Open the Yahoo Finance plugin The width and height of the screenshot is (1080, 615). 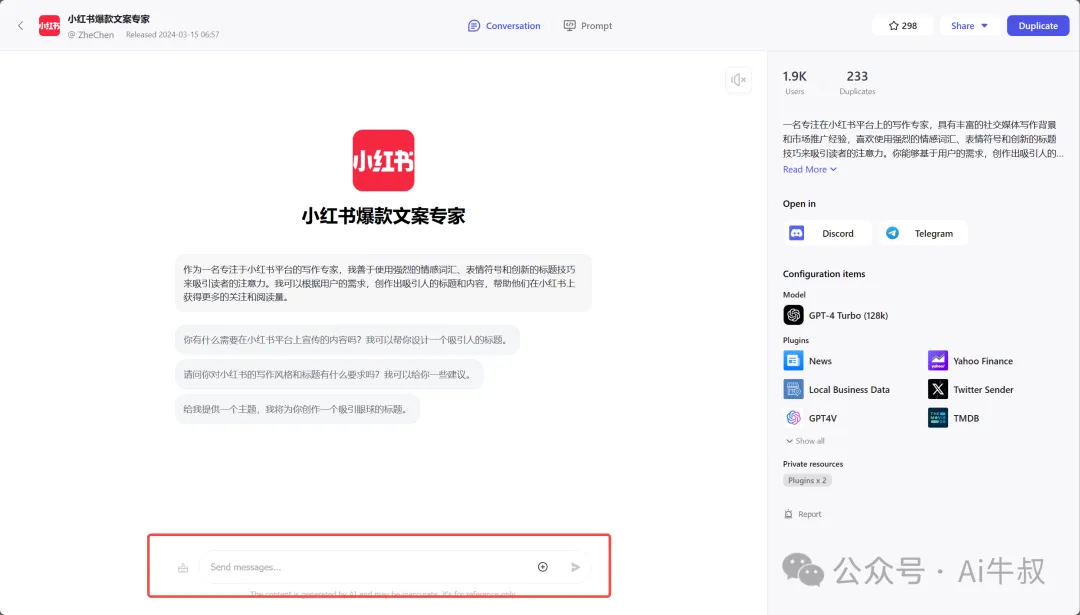(937, 360)
